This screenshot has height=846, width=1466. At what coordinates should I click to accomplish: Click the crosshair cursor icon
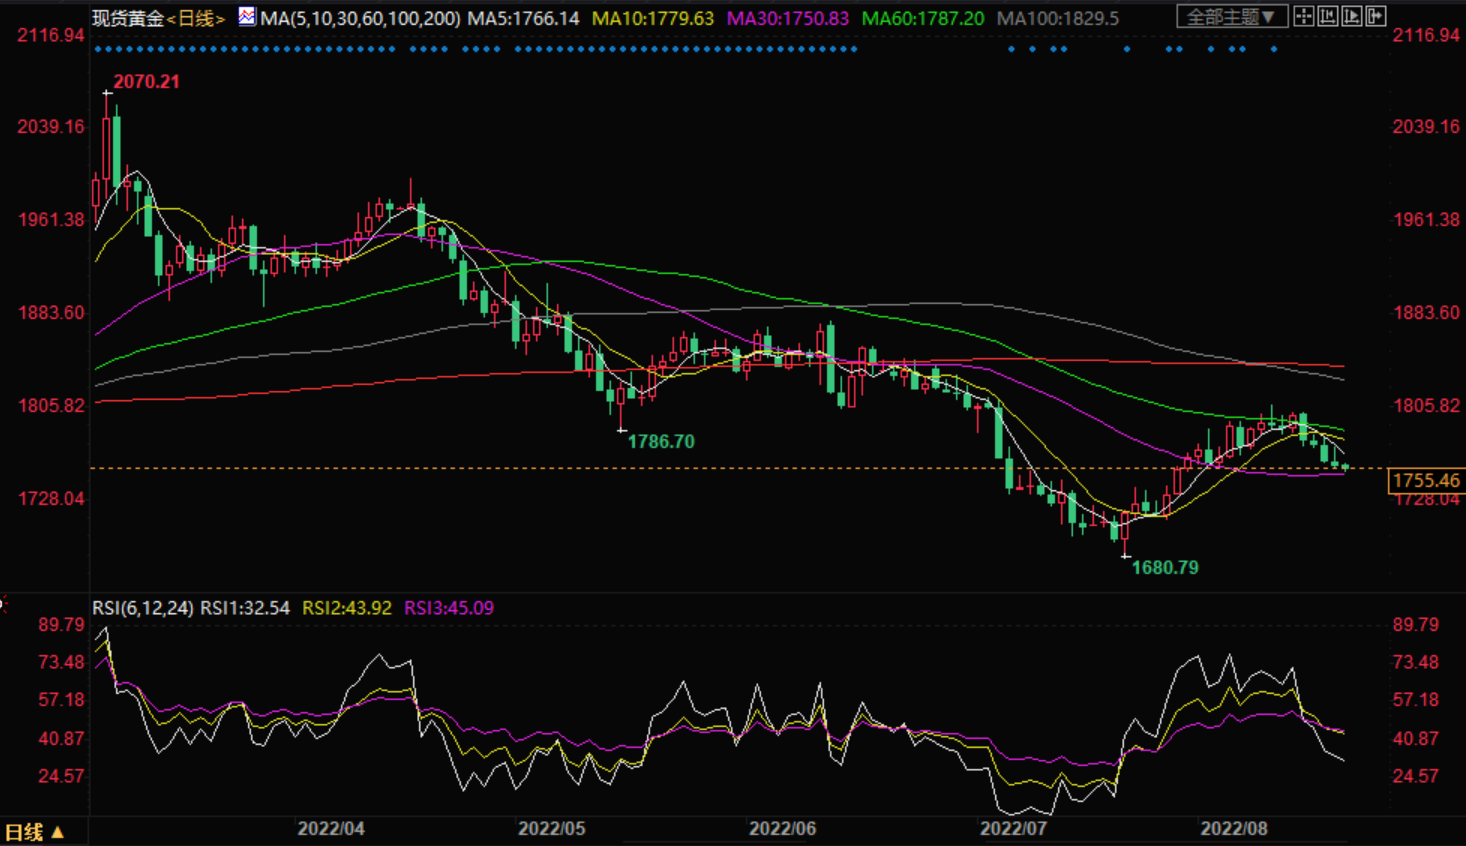coord(1303,17)
